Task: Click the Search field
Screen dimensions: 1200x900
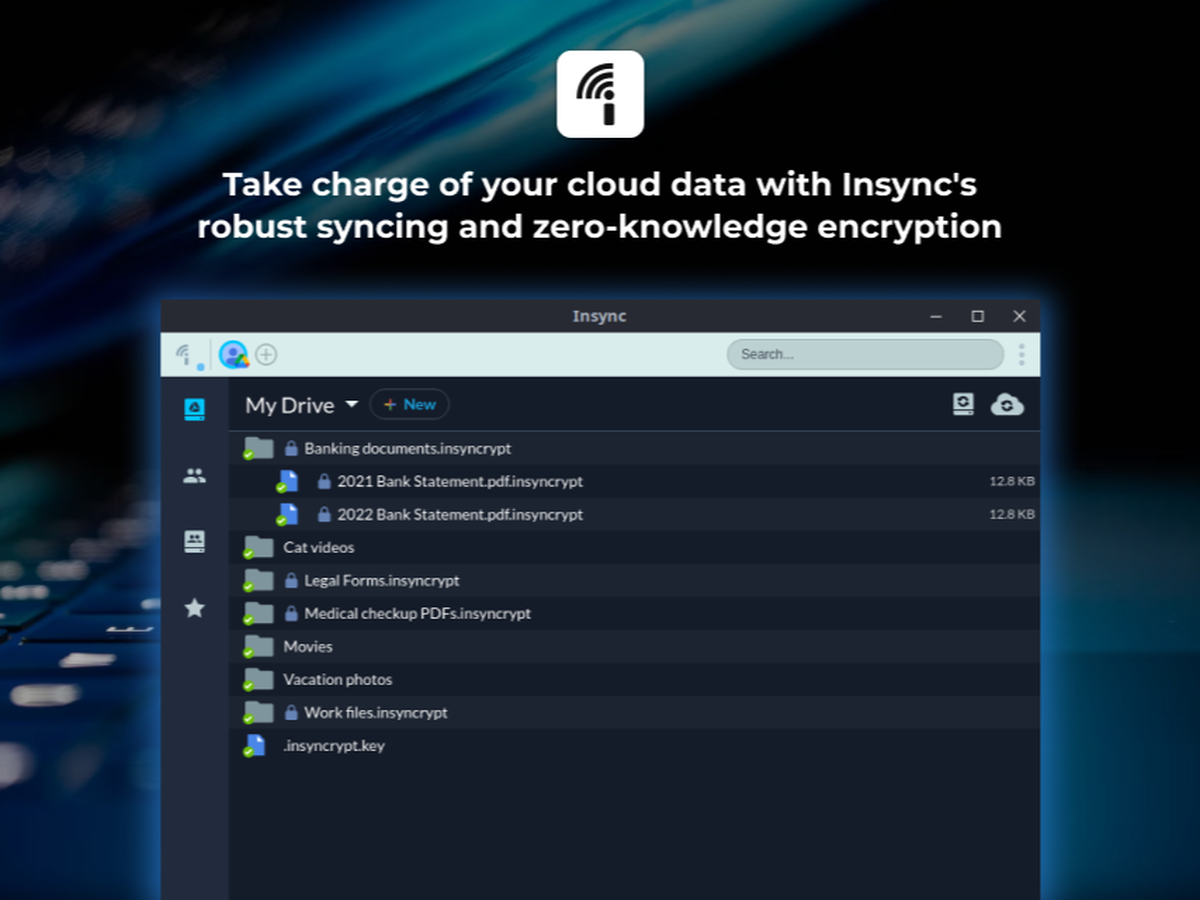Action: pos(864,354)
